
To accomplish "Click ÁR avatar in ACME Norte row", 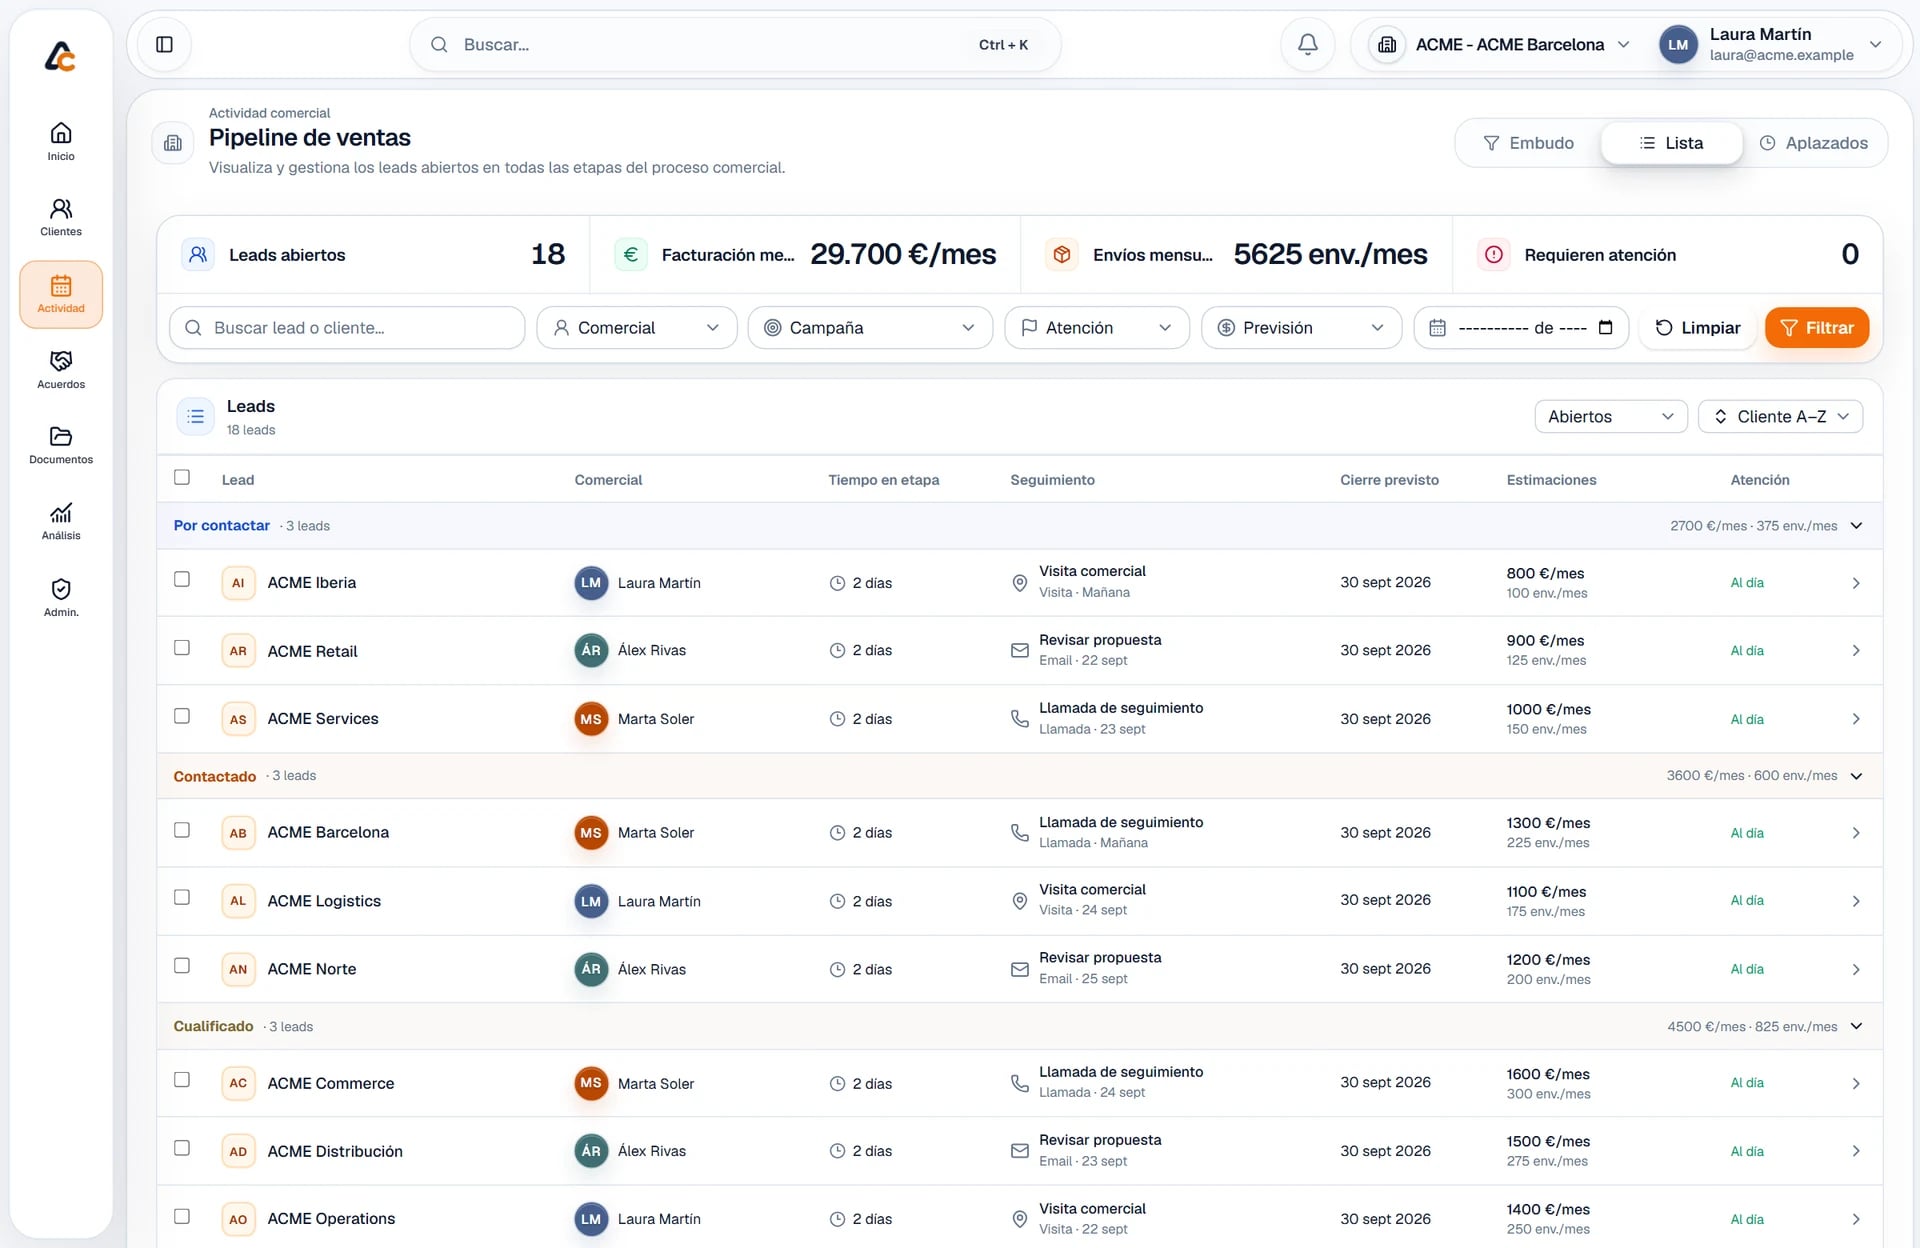I will coord(591,968).
